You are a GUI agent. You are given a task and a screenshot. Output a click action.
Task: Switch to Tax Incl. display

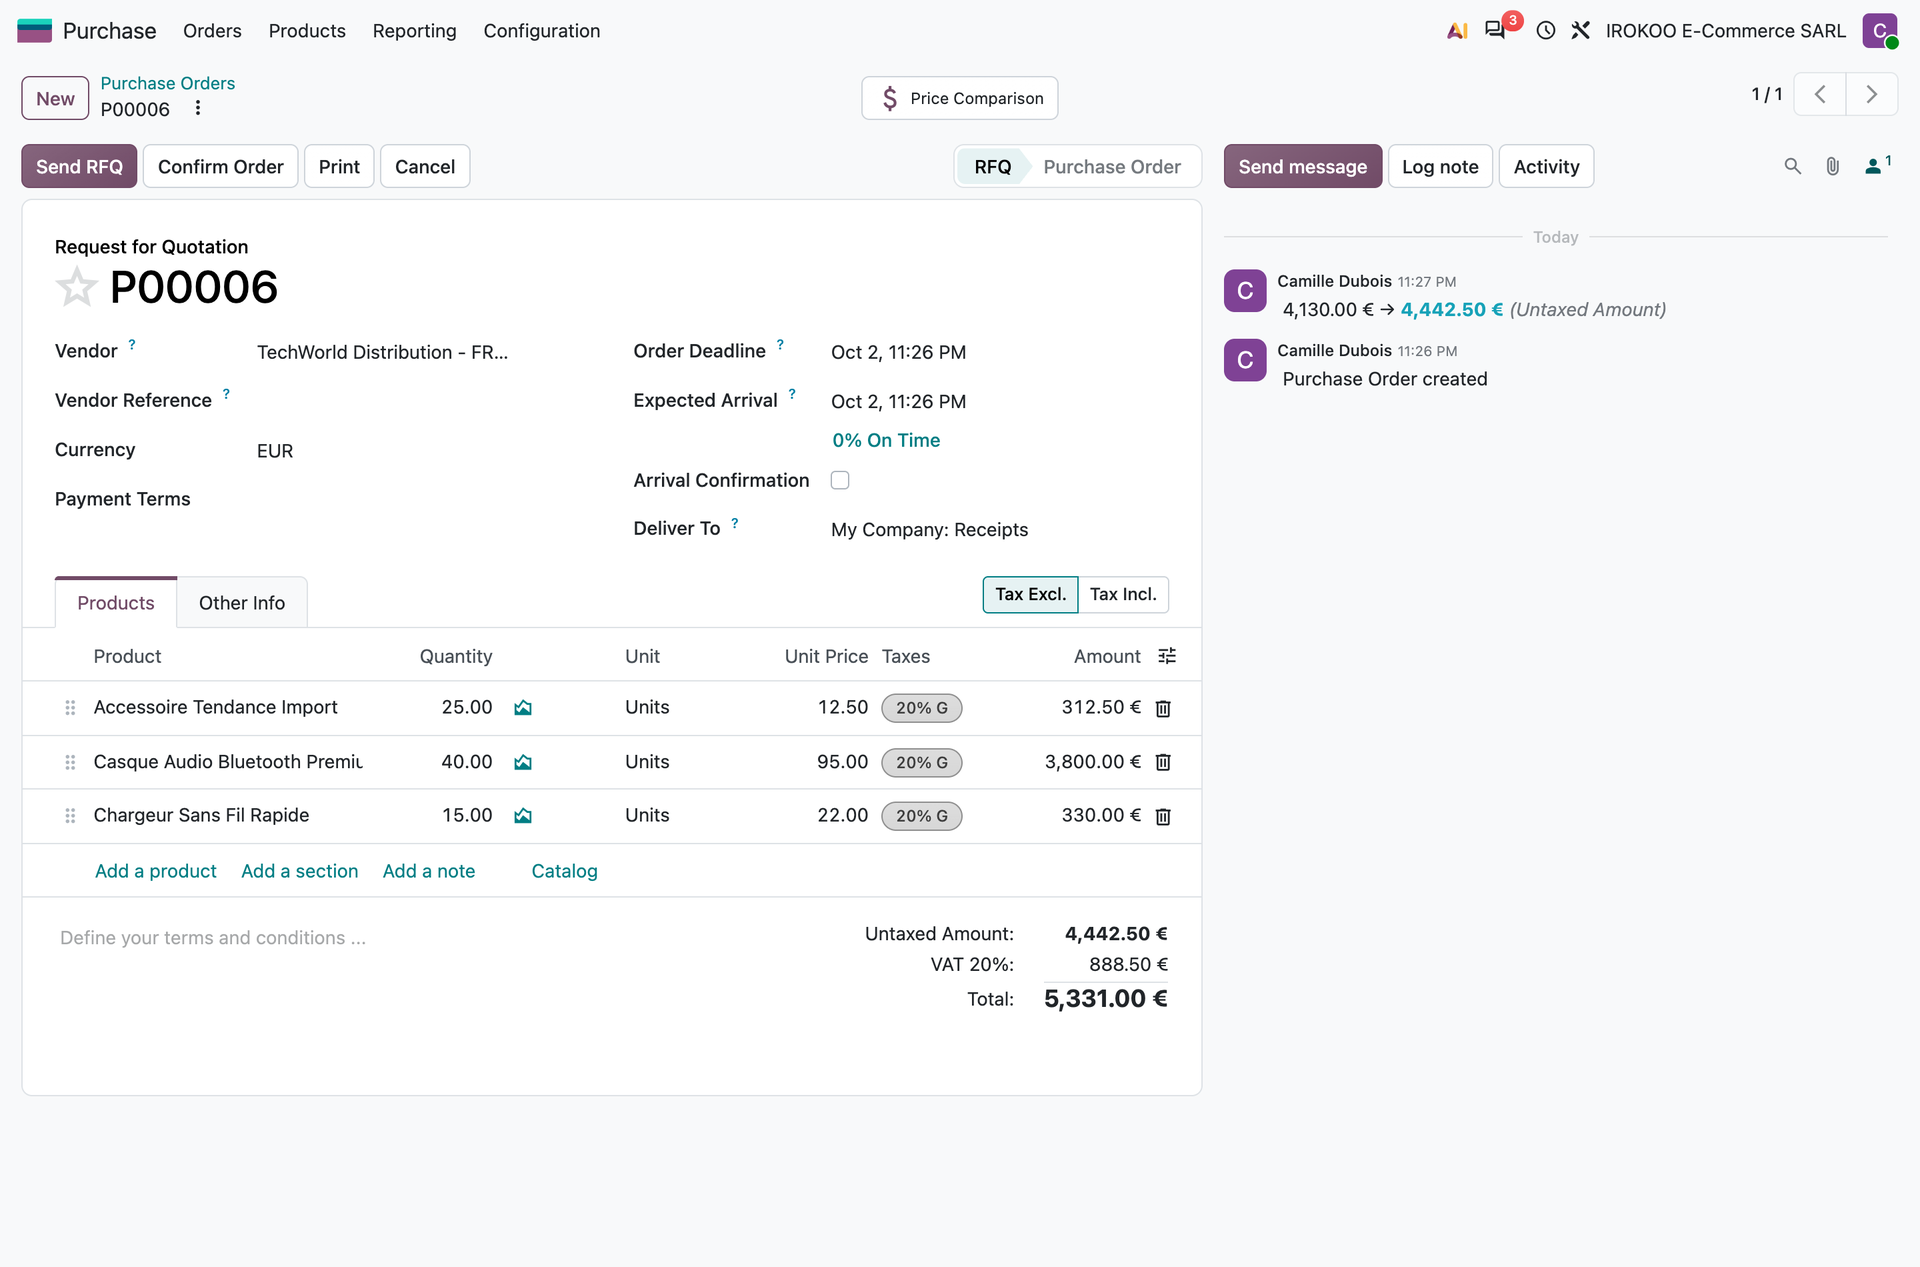[x=1123, y=594]
